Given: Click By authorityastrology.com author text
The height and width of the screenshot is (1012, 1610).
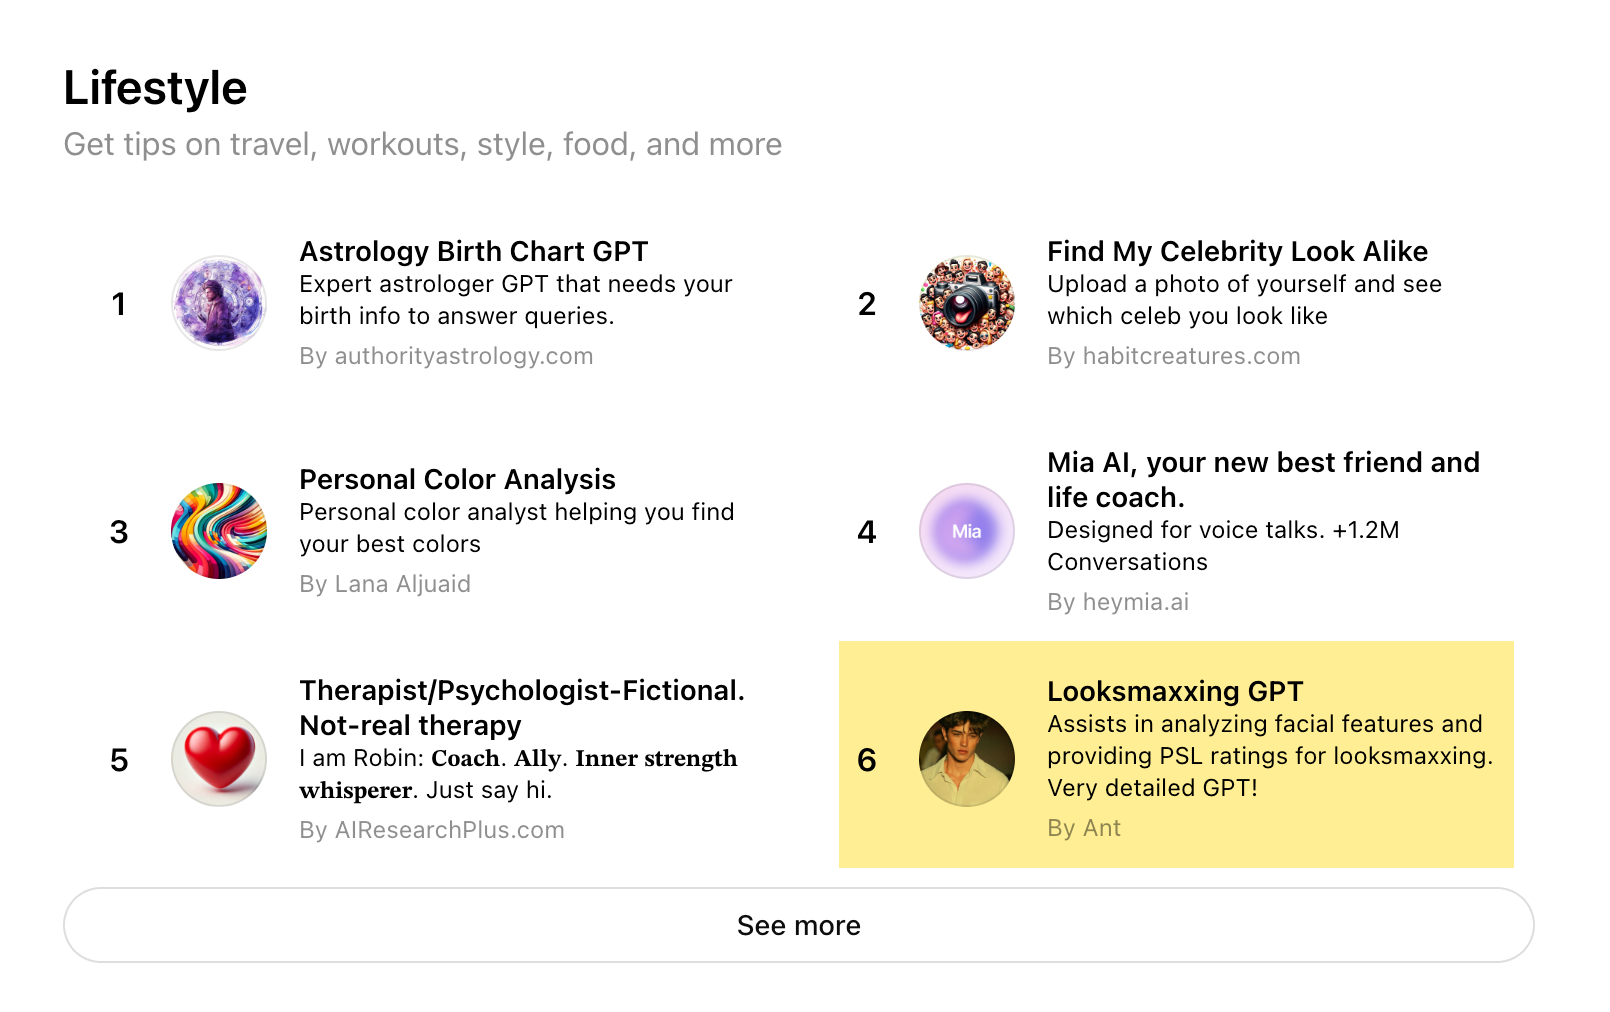Looking at the screenshot, I should coord(446,356).
